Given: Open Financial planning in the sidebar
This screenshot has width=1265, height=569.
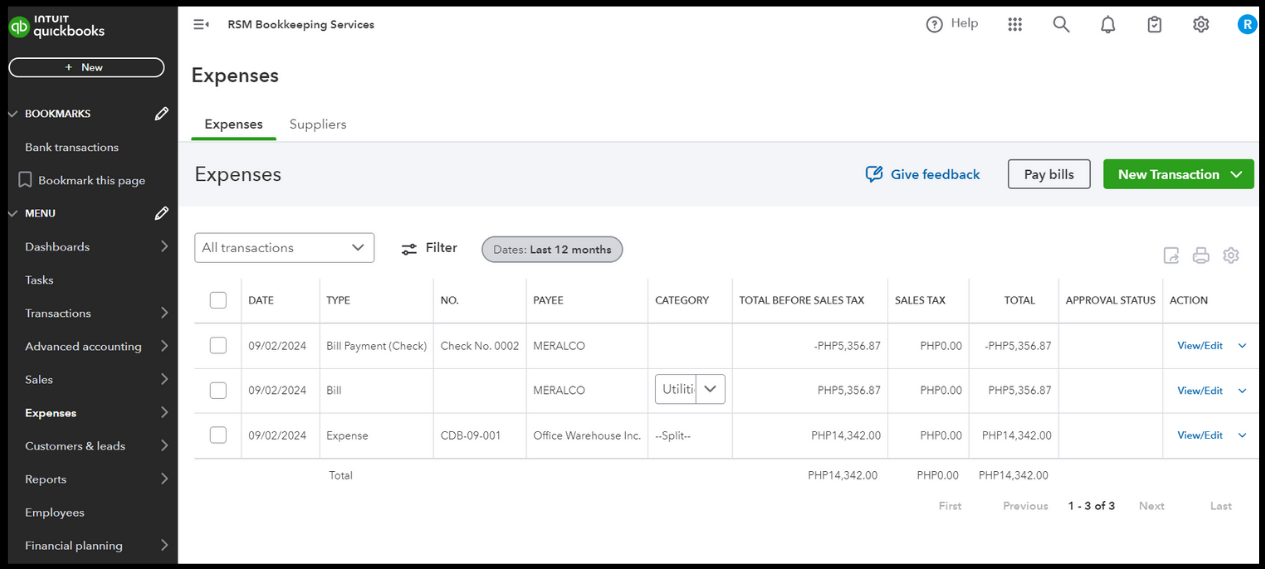Looking at the screenshot, I should pos(74,545).
